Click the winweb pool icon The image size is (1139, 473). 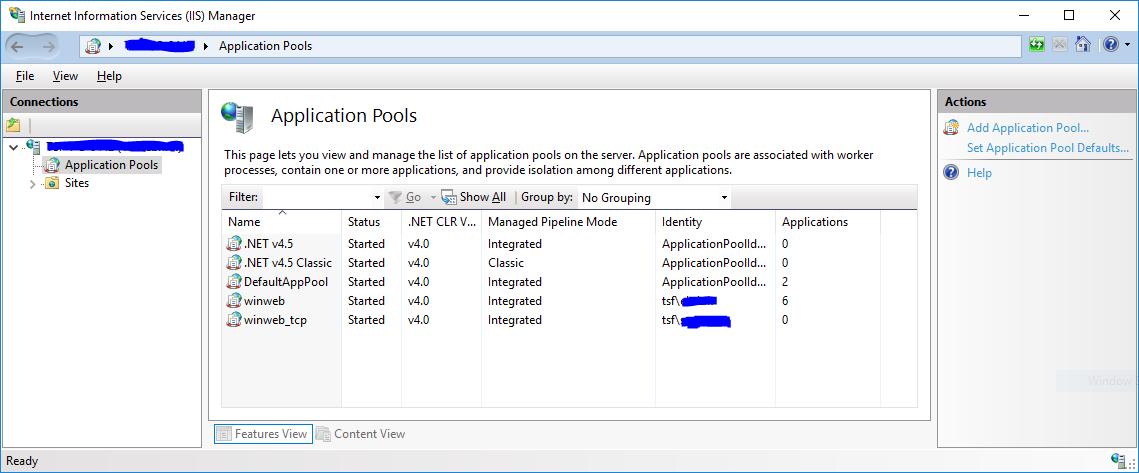(x=235, y=301)
